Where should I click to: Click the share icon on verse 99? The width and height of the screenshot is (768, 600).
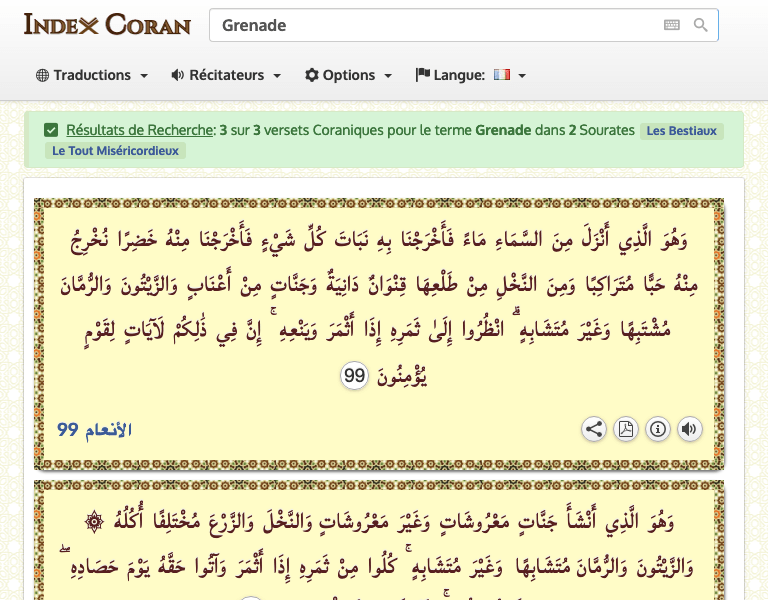coord(594,430)
